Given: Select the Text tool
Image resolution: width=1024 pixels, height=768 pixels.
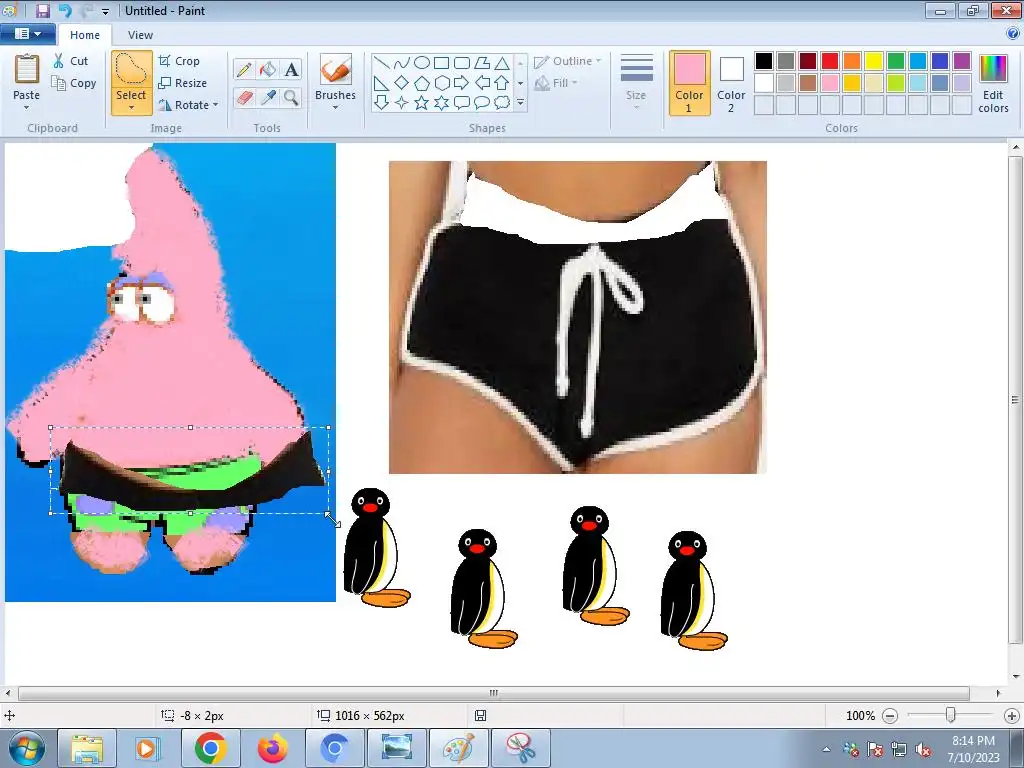Looking at the screenshot, I should click(x=292, y=70).
